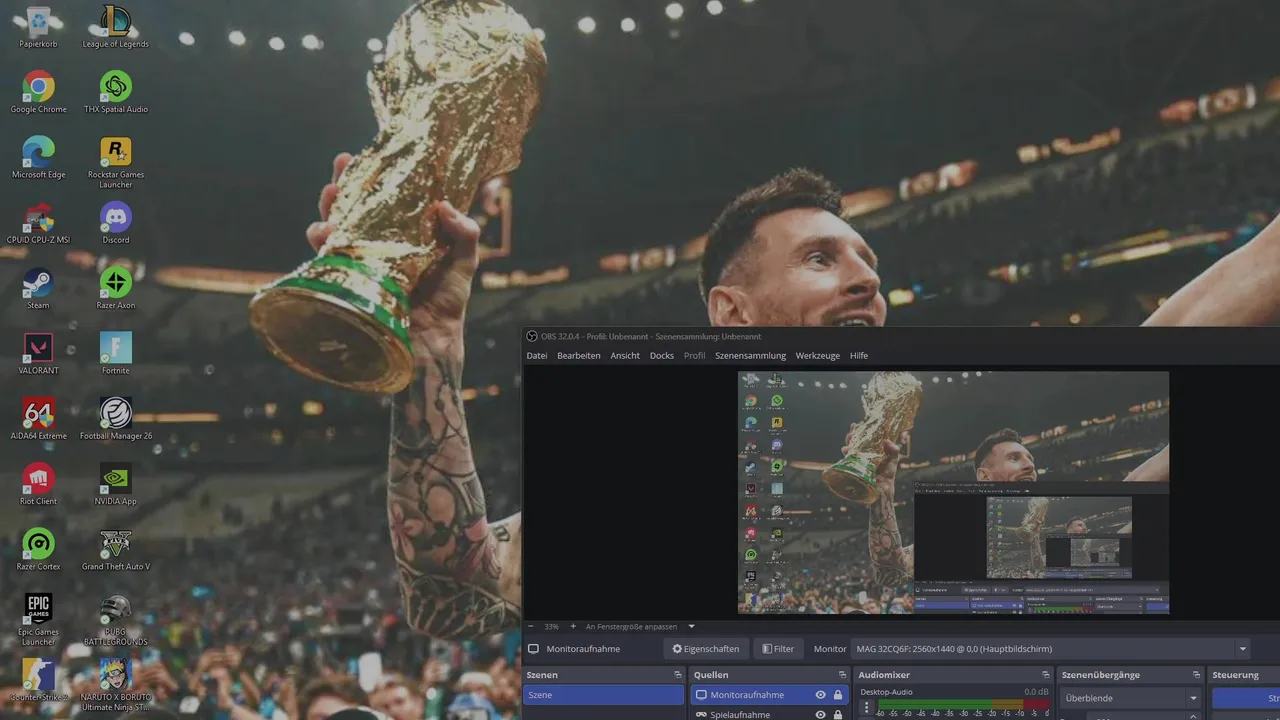Pop out the Quellen dock panel icon

tap(840, 675)
